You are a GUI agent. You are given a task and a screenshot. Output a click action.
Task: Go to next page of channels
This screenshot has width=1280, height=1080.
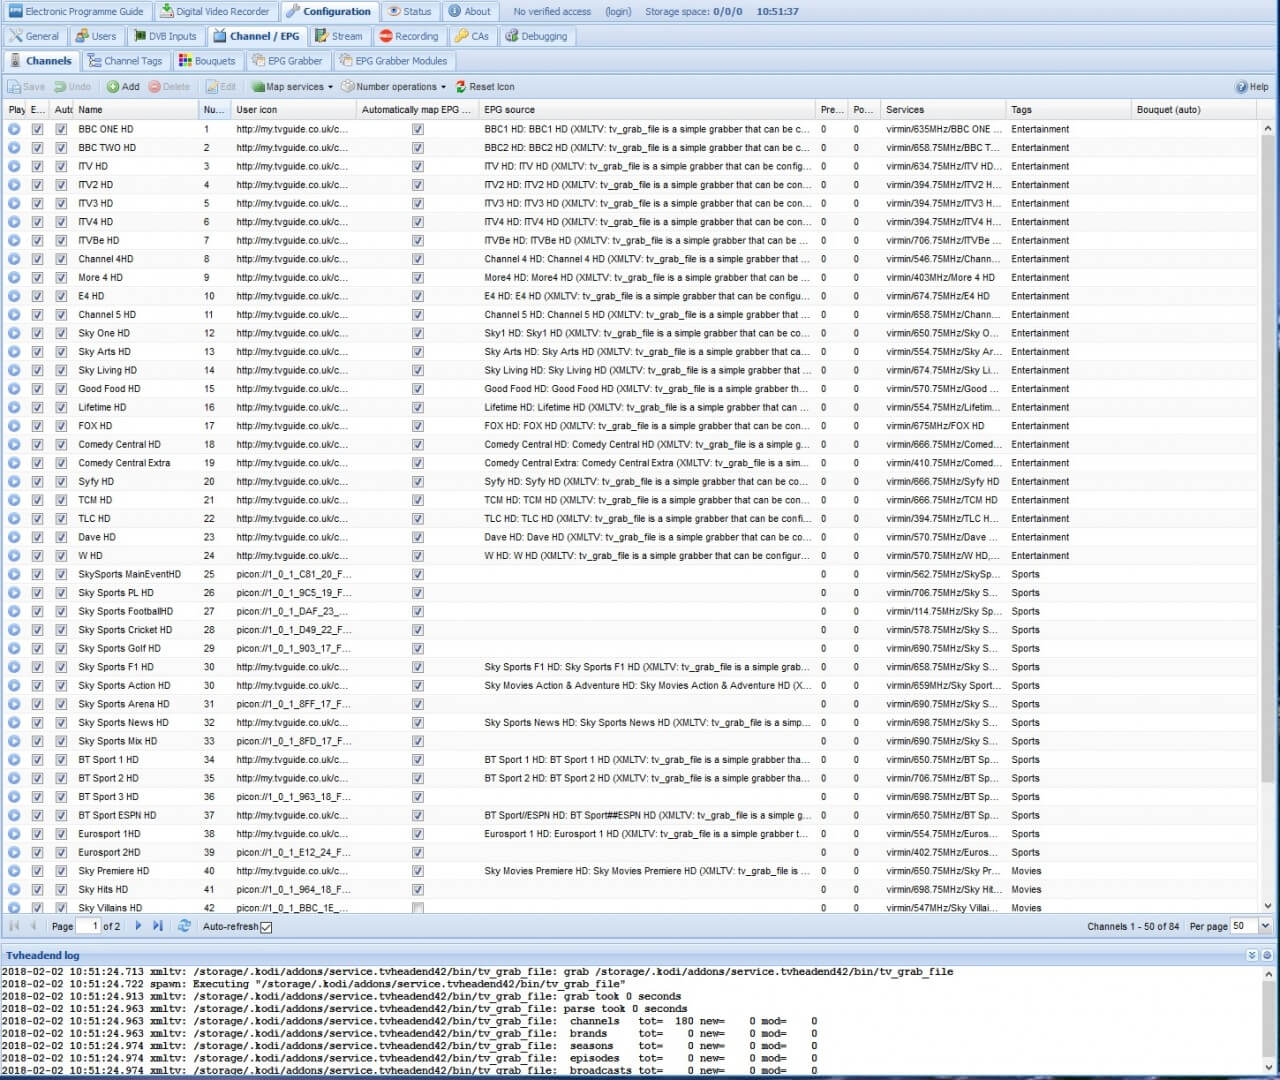[x=138, y=926]
